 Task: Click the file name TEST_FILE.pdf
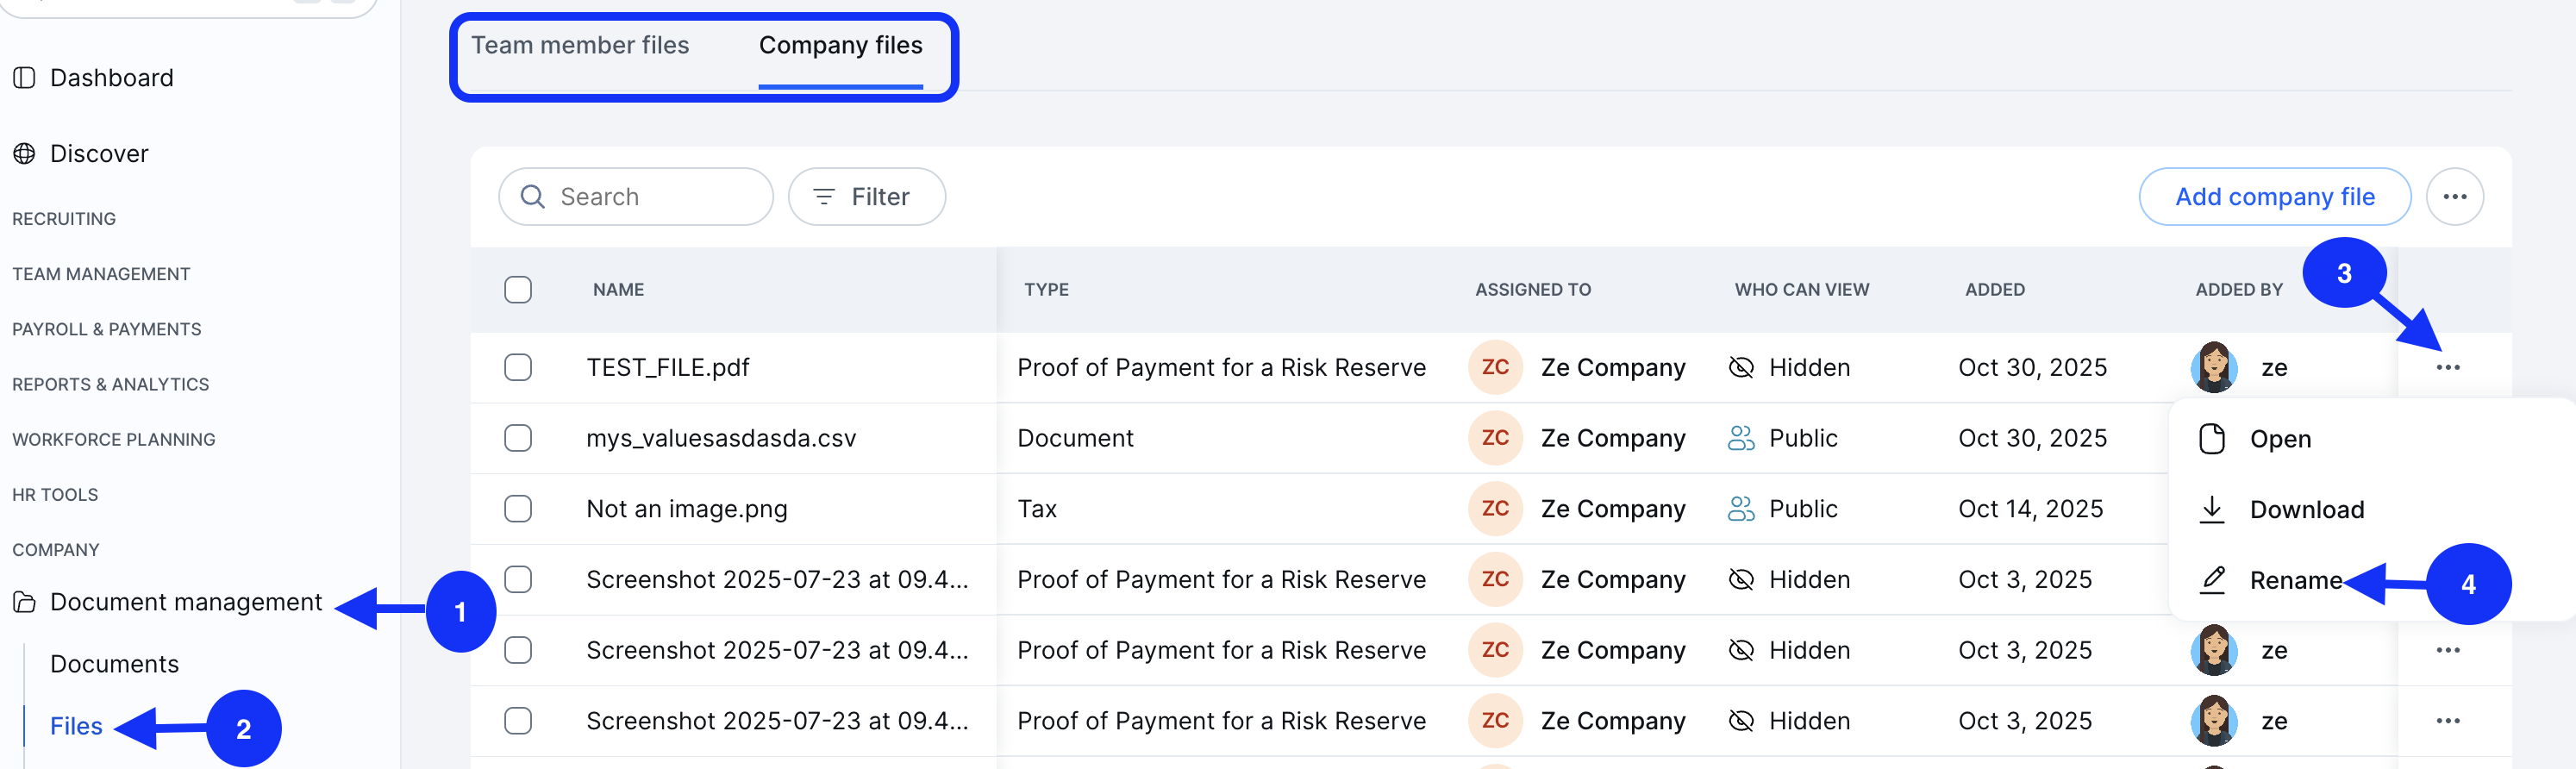click(x=668, y=368)
